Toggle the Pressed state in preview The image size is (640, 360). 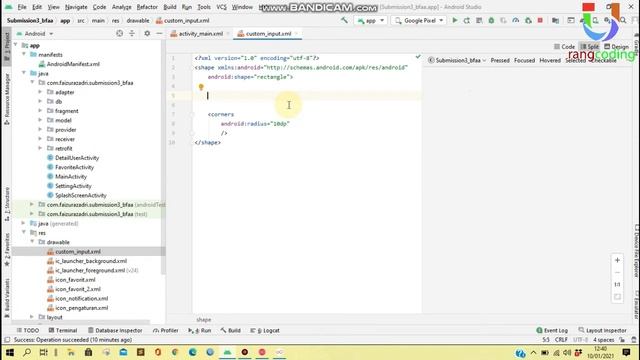tap(500, 60)
